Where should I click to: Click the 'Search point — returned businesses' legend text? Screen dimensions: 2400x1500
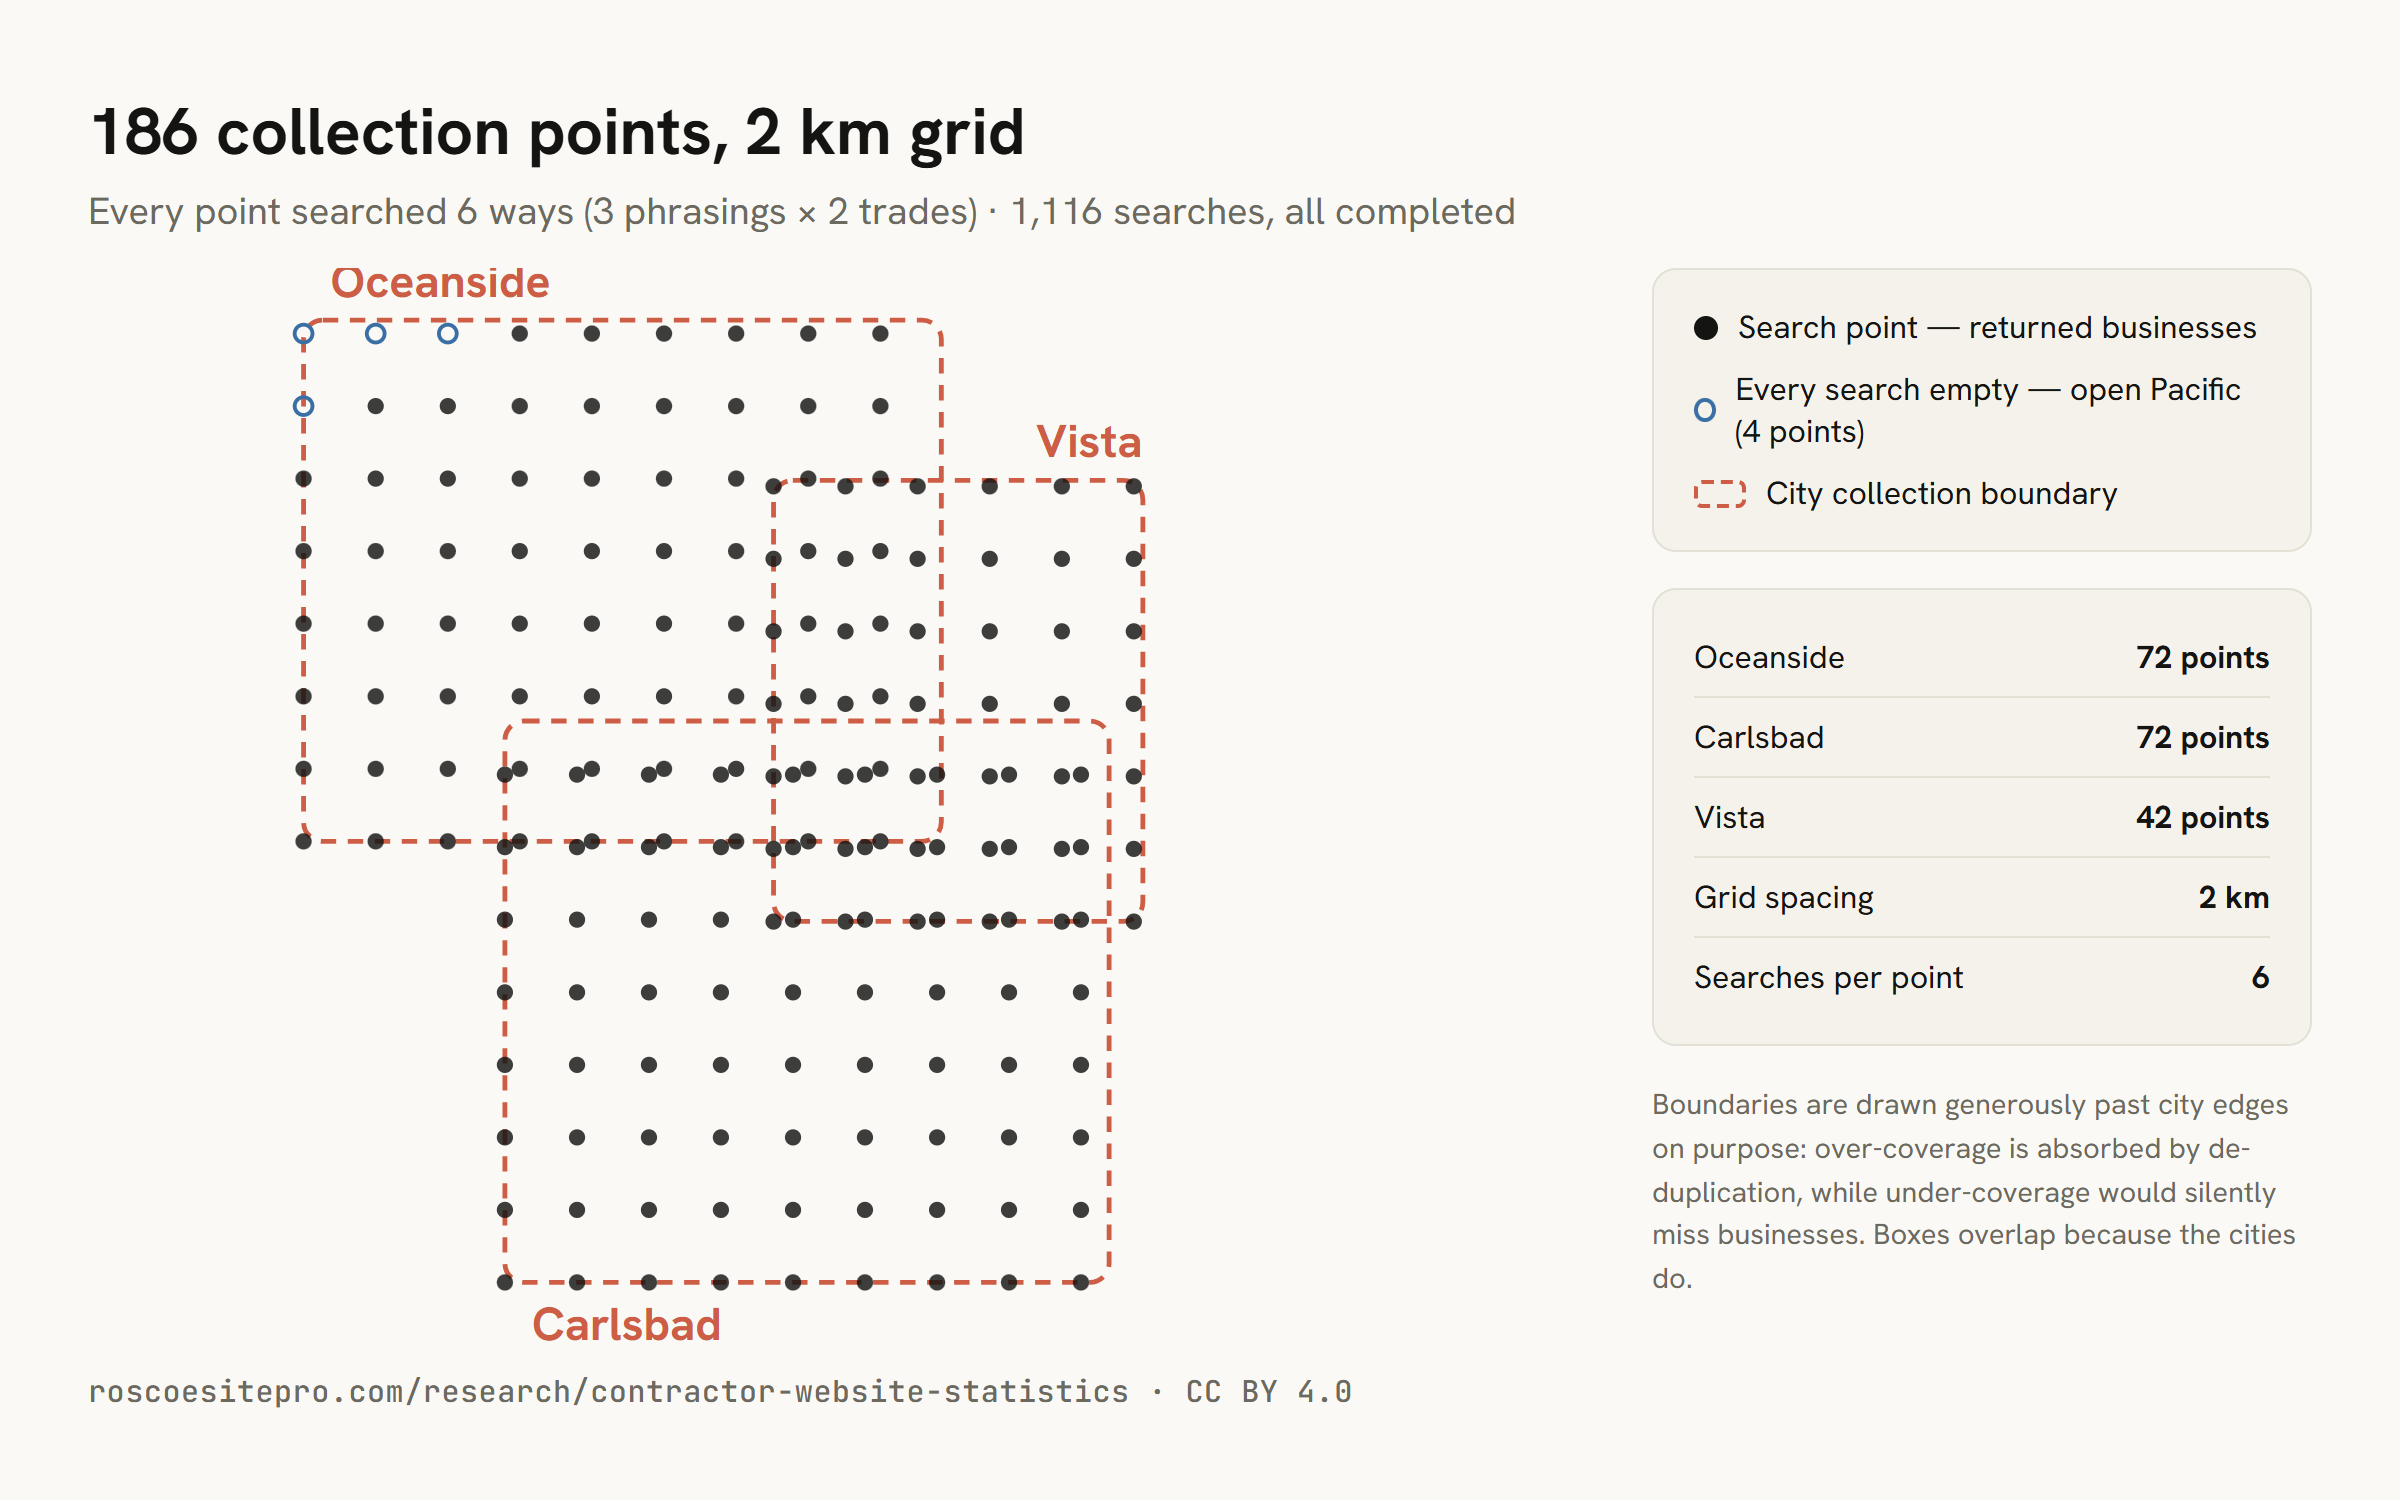(x=1997, y=328)
